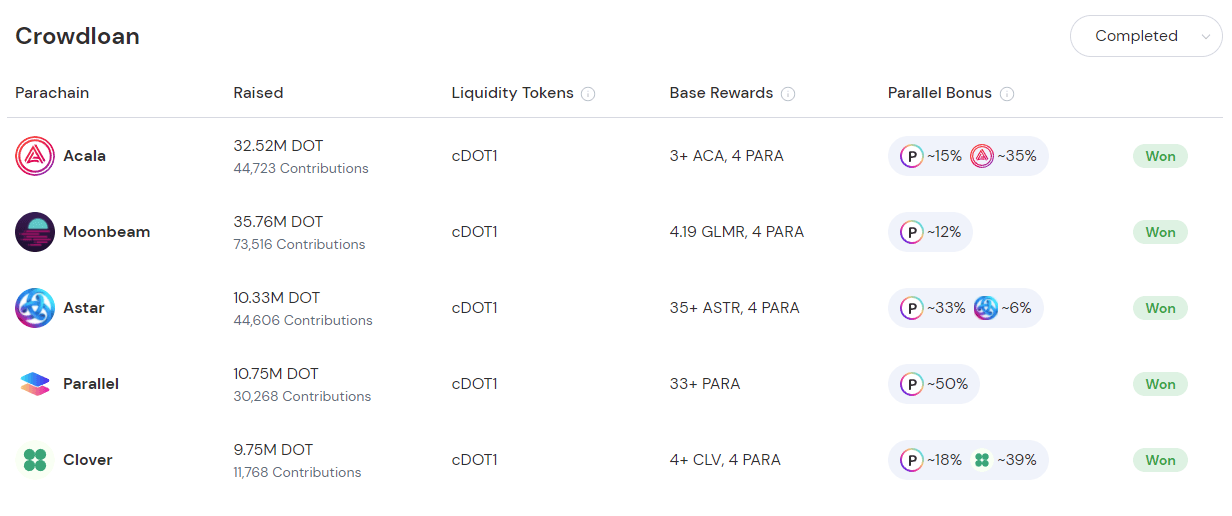Click the Acala bonus icon showing ~35%

point(982,156)
